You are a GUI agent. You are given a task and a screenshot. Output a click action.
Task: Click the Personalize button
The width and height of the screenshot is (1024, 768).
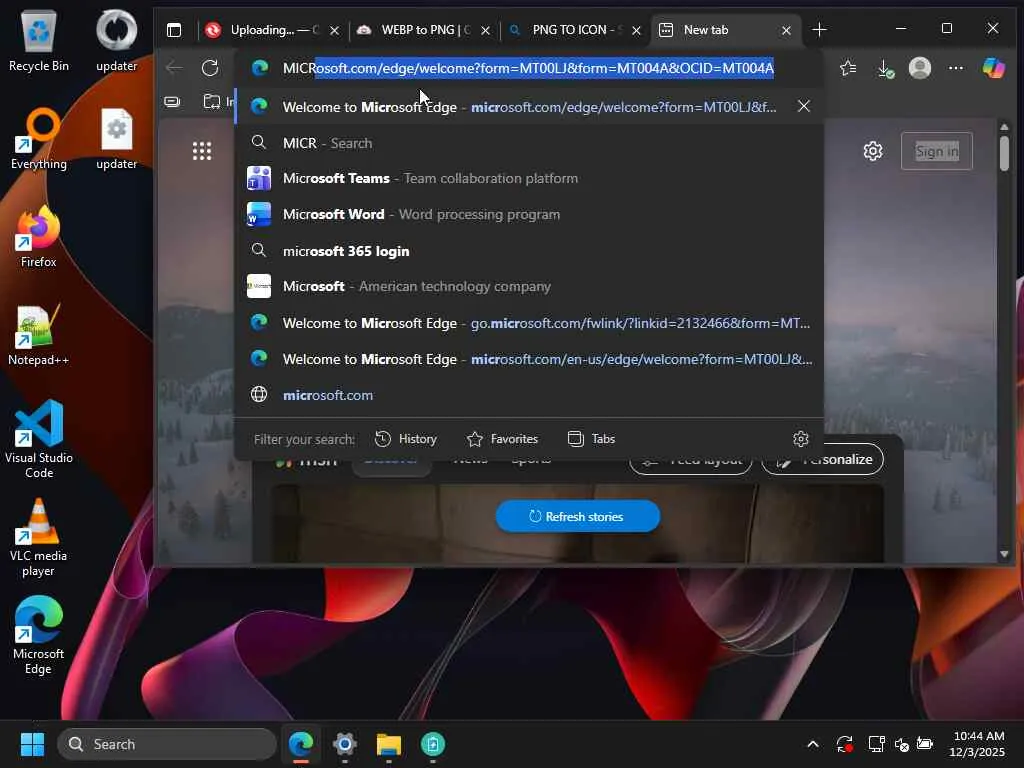click(x=822, y=460)
